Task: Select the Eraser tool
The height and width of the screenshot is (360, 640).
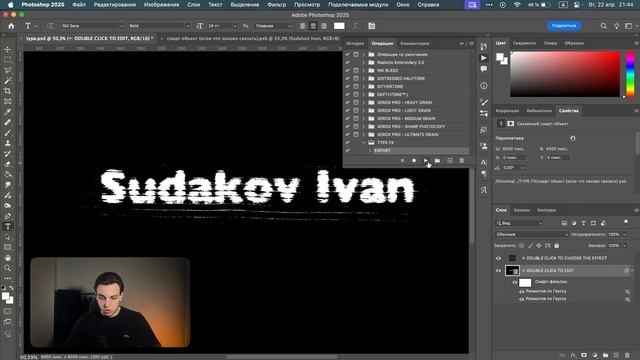Action: click(8, 164)
